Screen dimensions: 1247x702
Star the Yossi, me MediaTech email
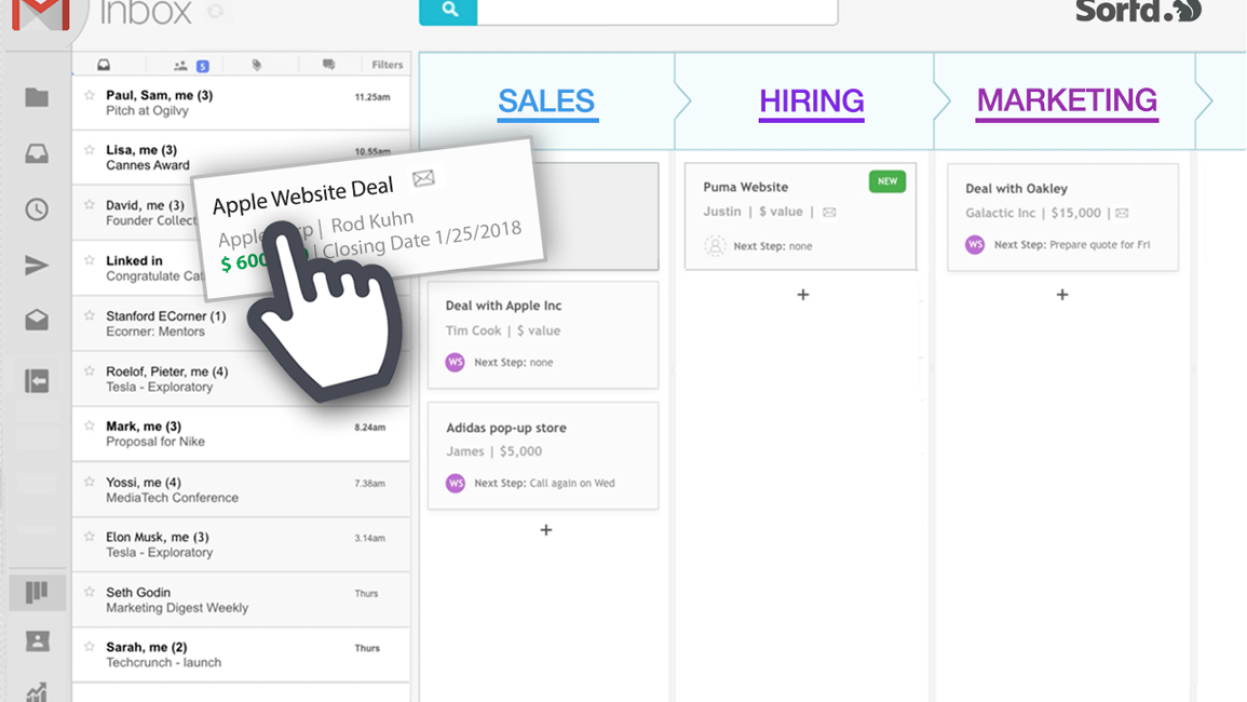(90, 482)
